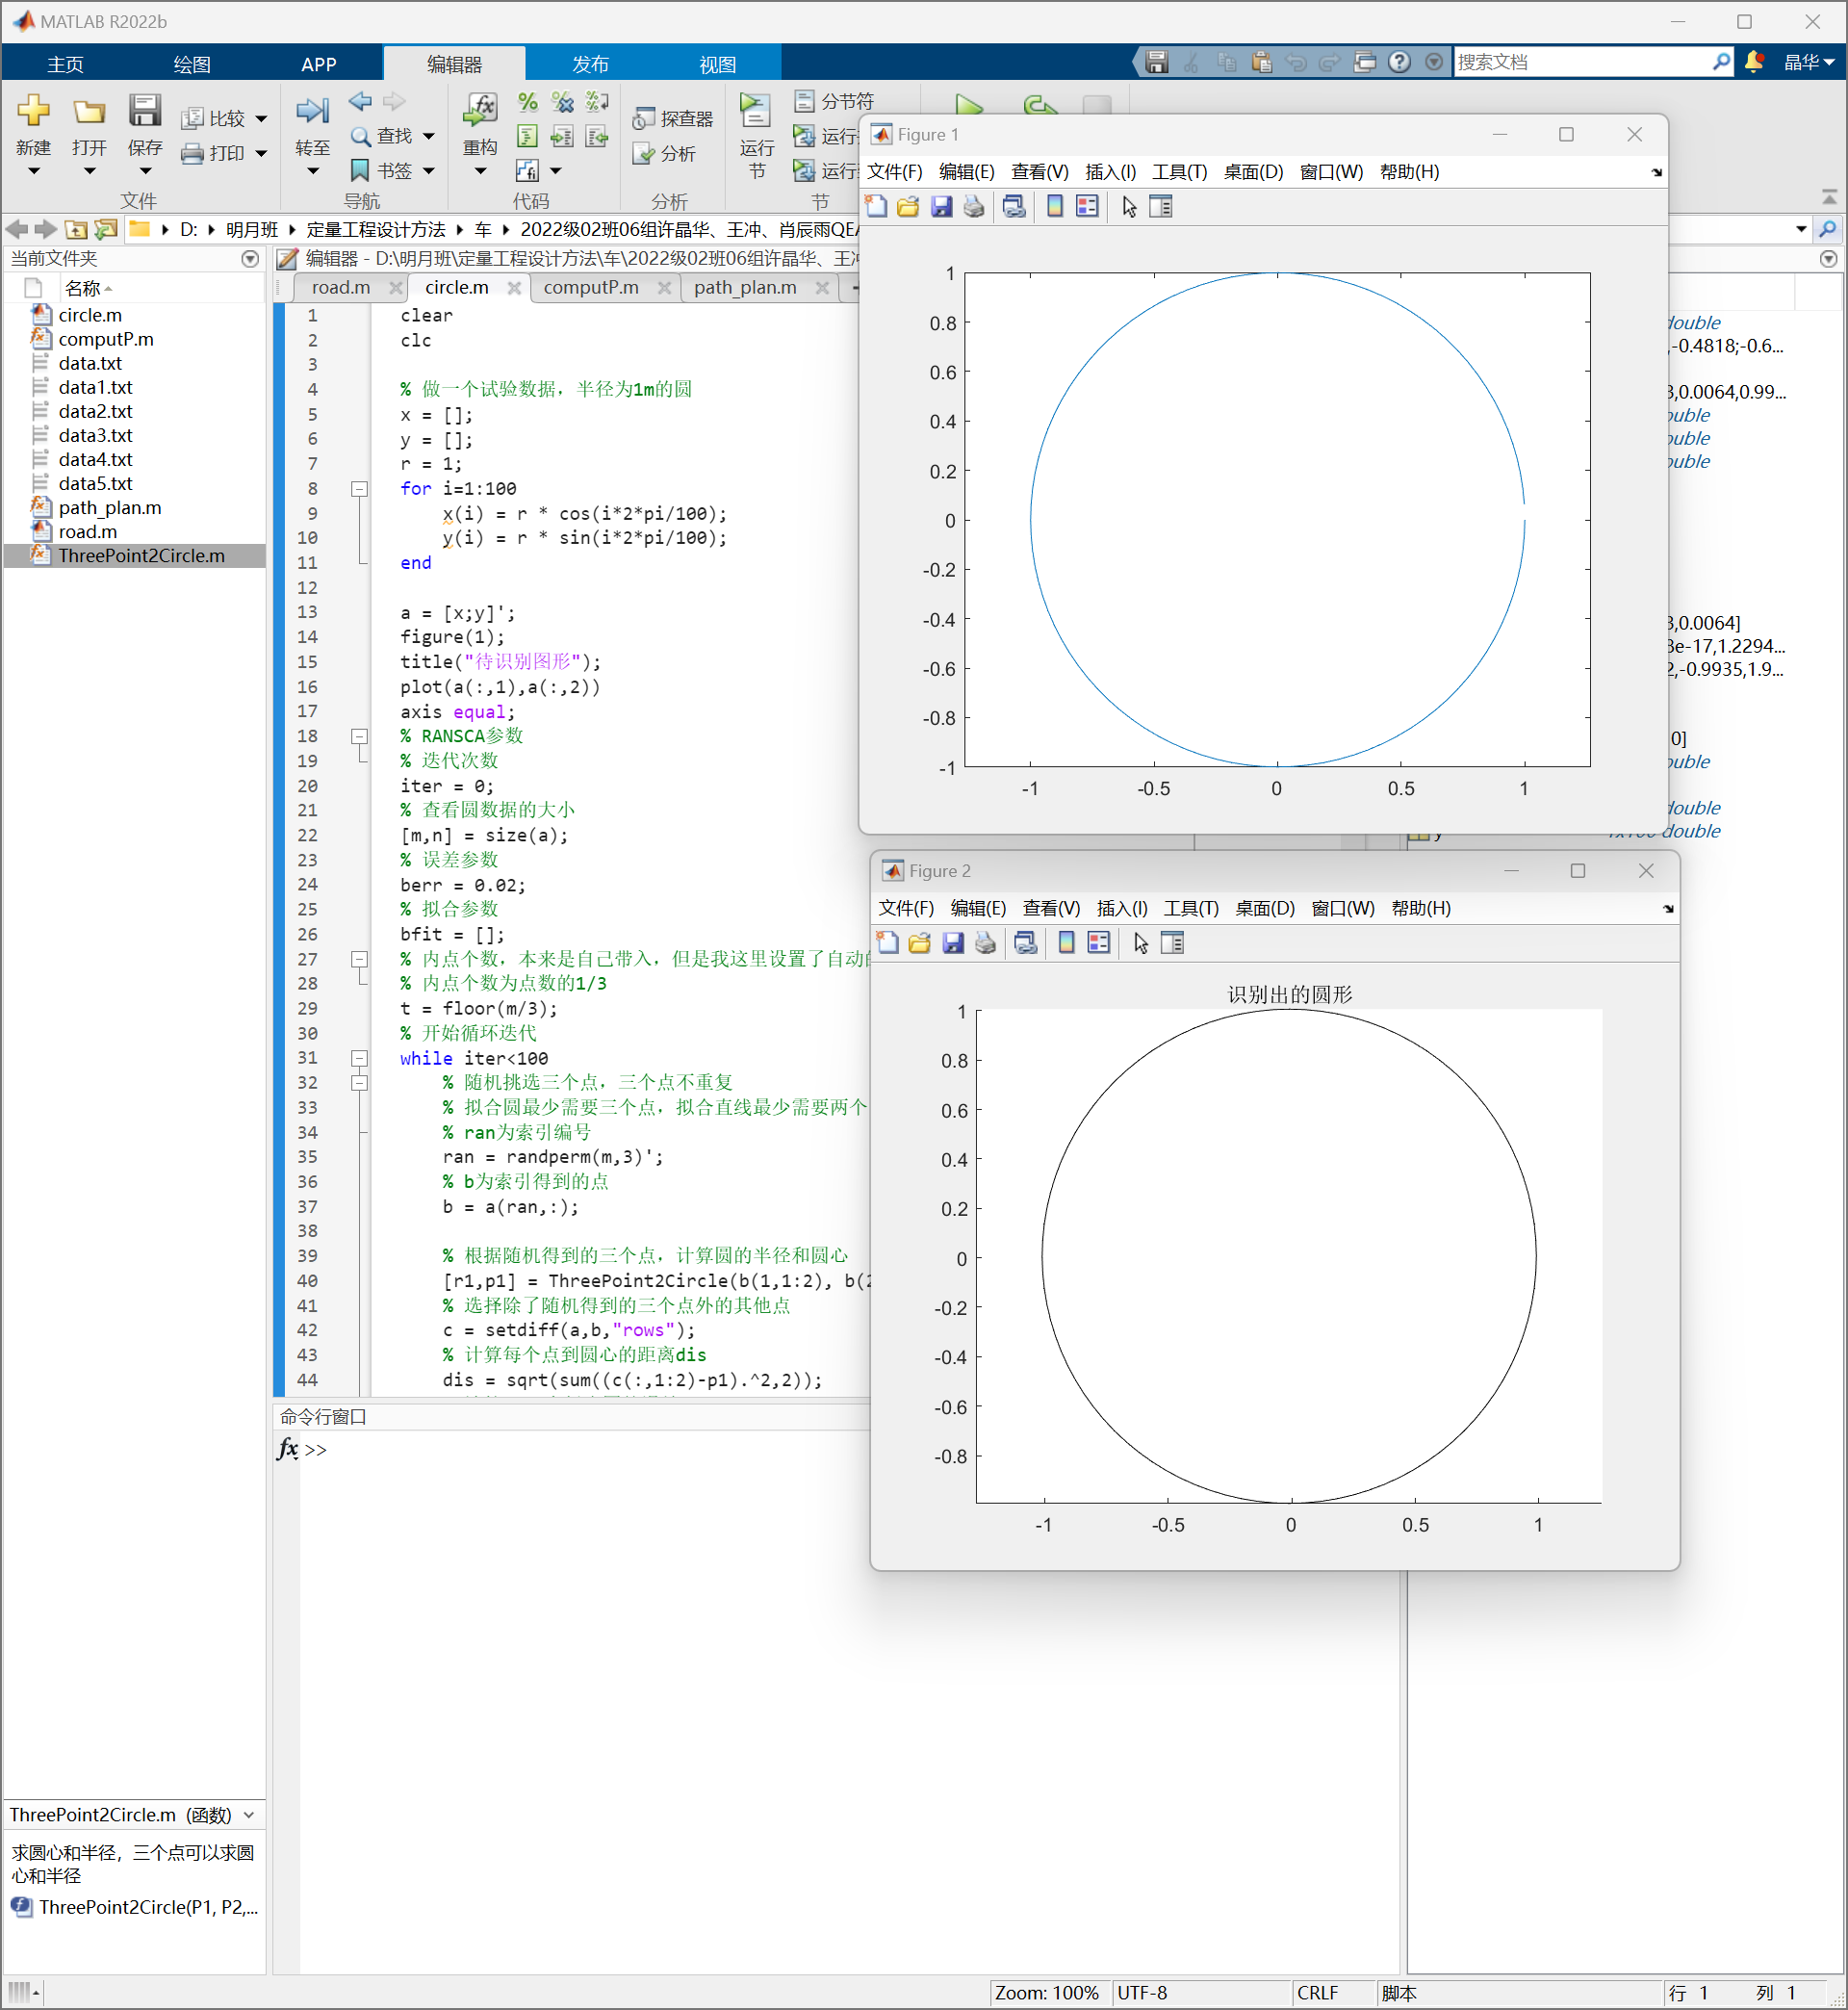1848x2010 pixels.
Task: Open Figure 1 File (文件) menu
Action: pyautogui.click(x=894, y=172)
